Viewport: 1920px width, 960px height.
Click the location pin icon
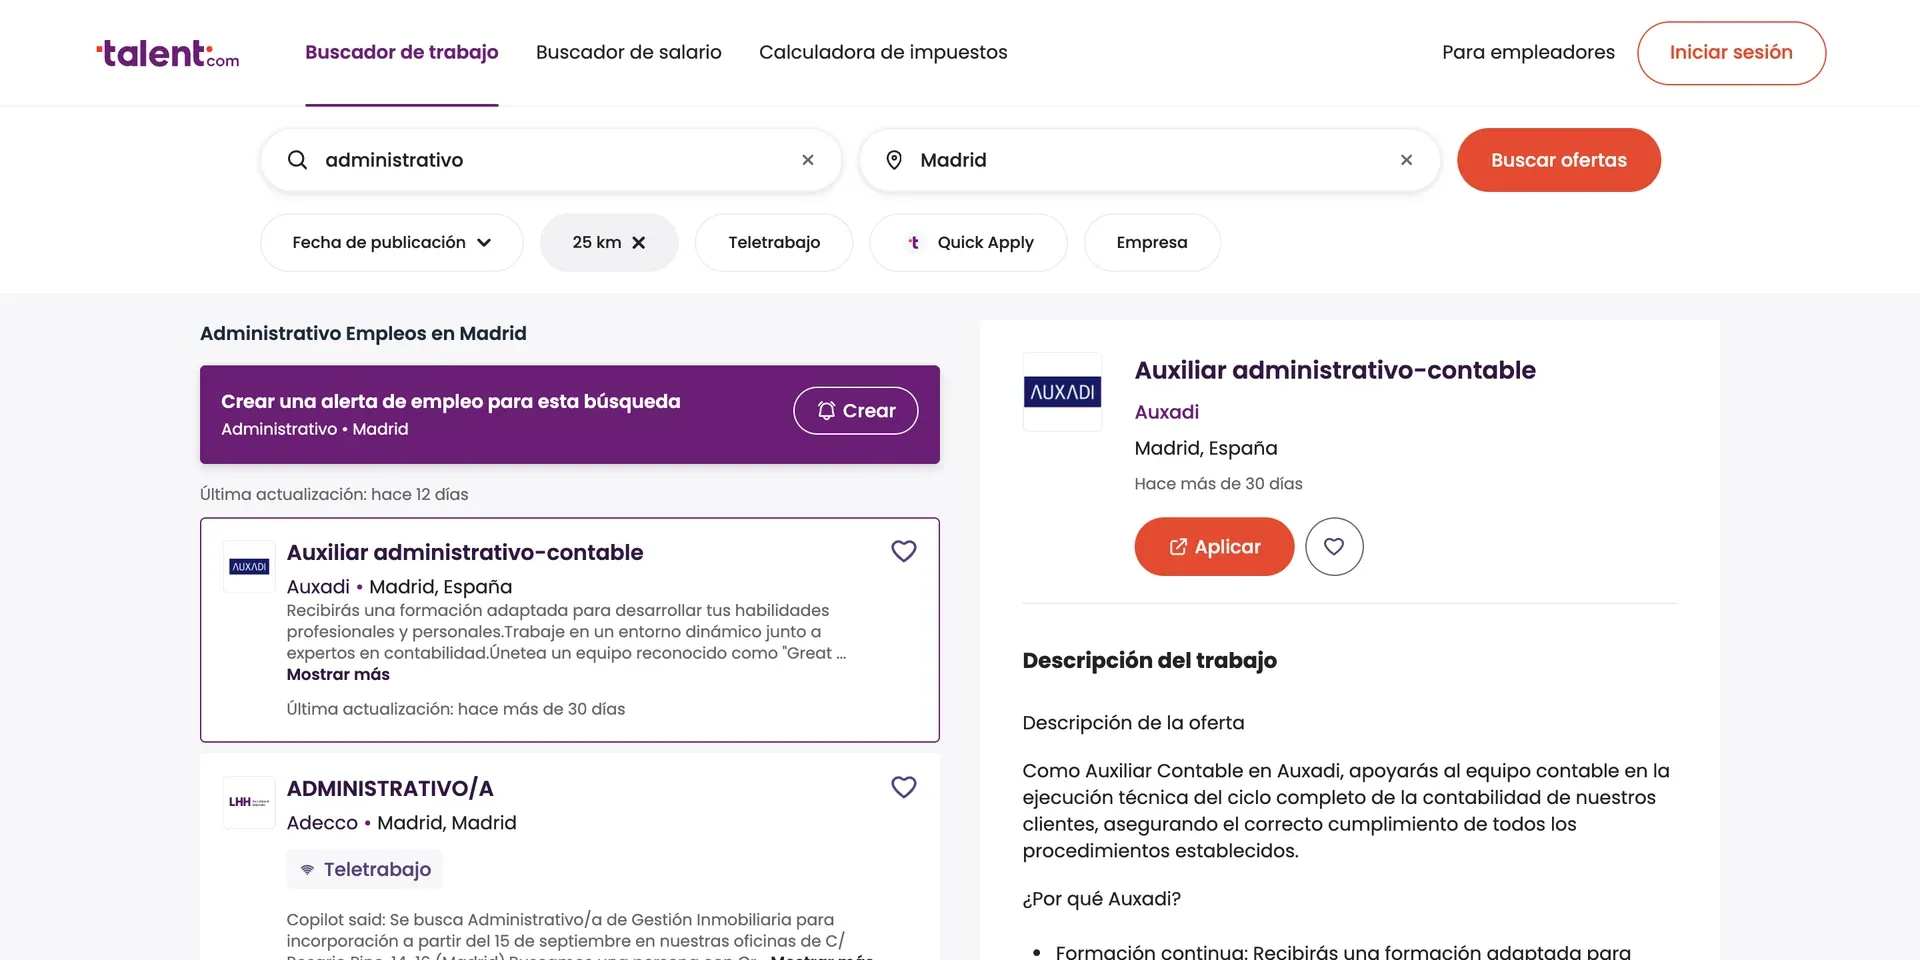pos(894,160)
